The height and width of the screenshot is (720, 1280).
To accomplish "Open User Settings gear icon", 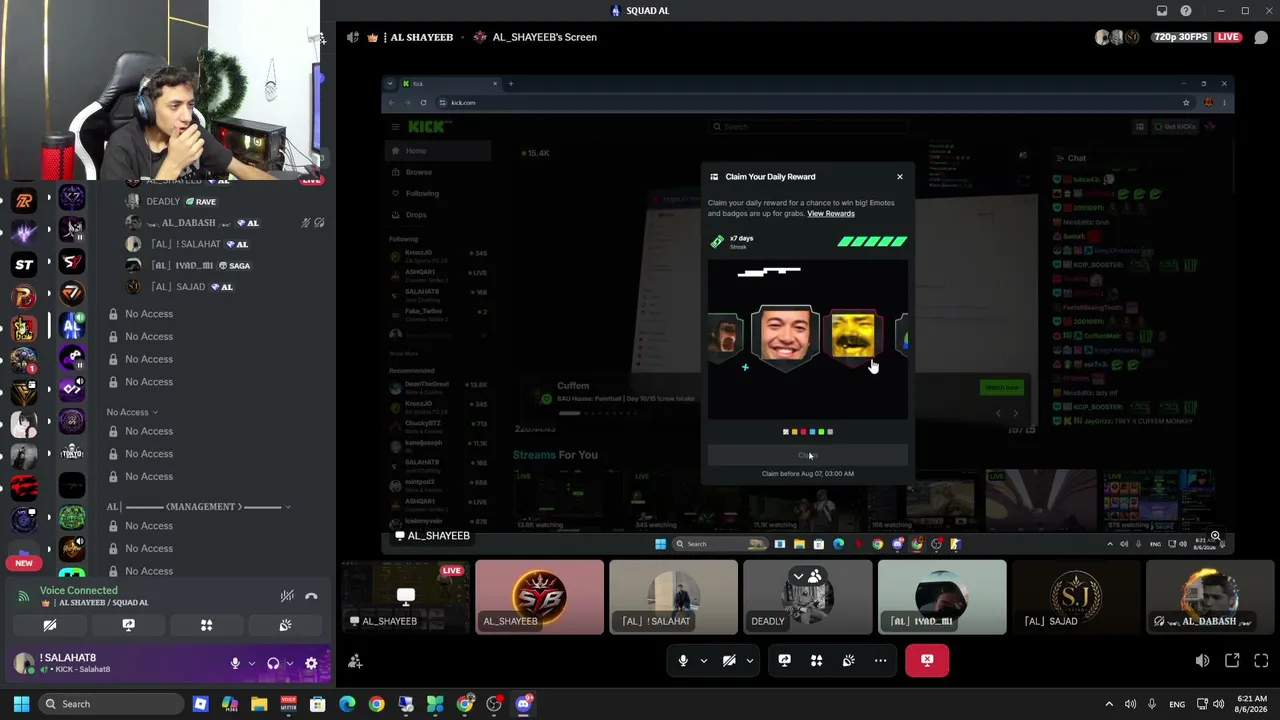I will pyautogui.click(x=311, y=663).
